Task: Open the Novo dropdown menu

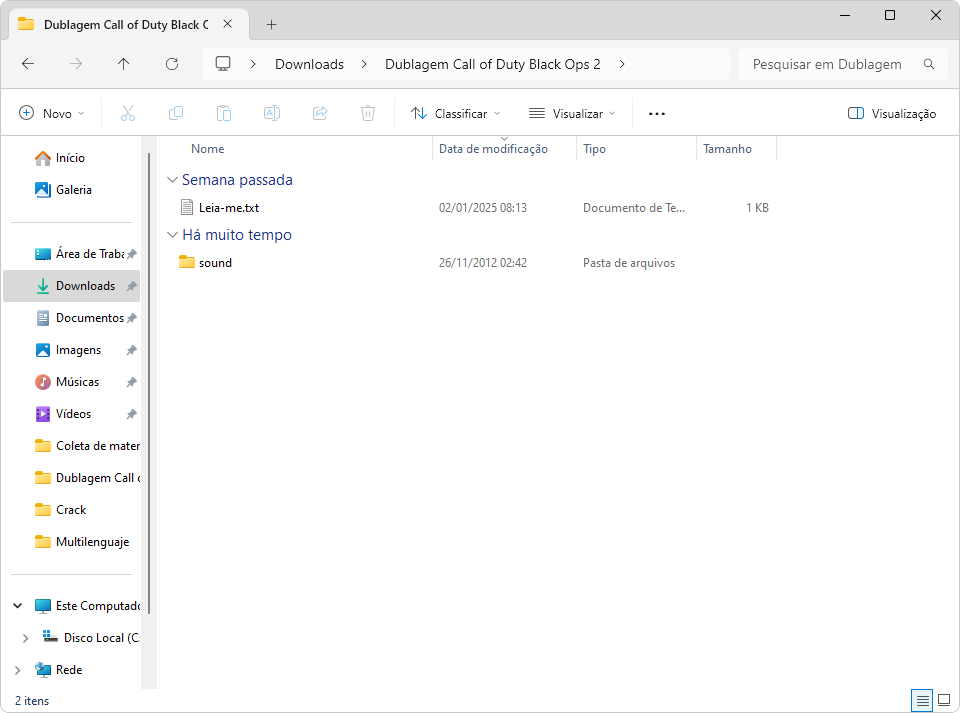Action: pos(52,113)
